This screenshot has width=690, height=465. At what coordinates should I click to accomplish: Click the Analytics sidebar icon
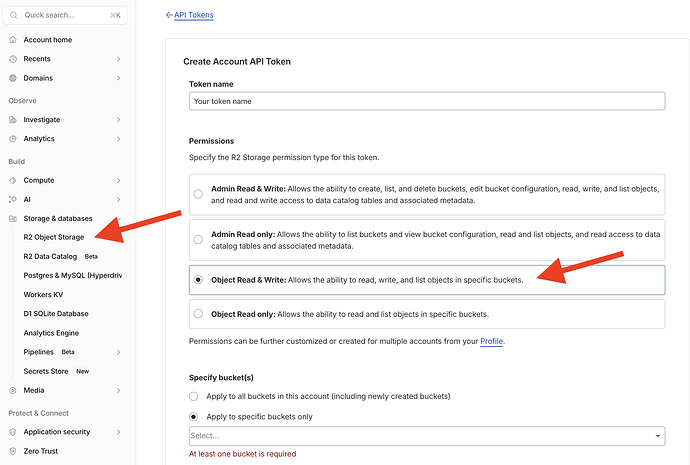[x=13, y=139]
